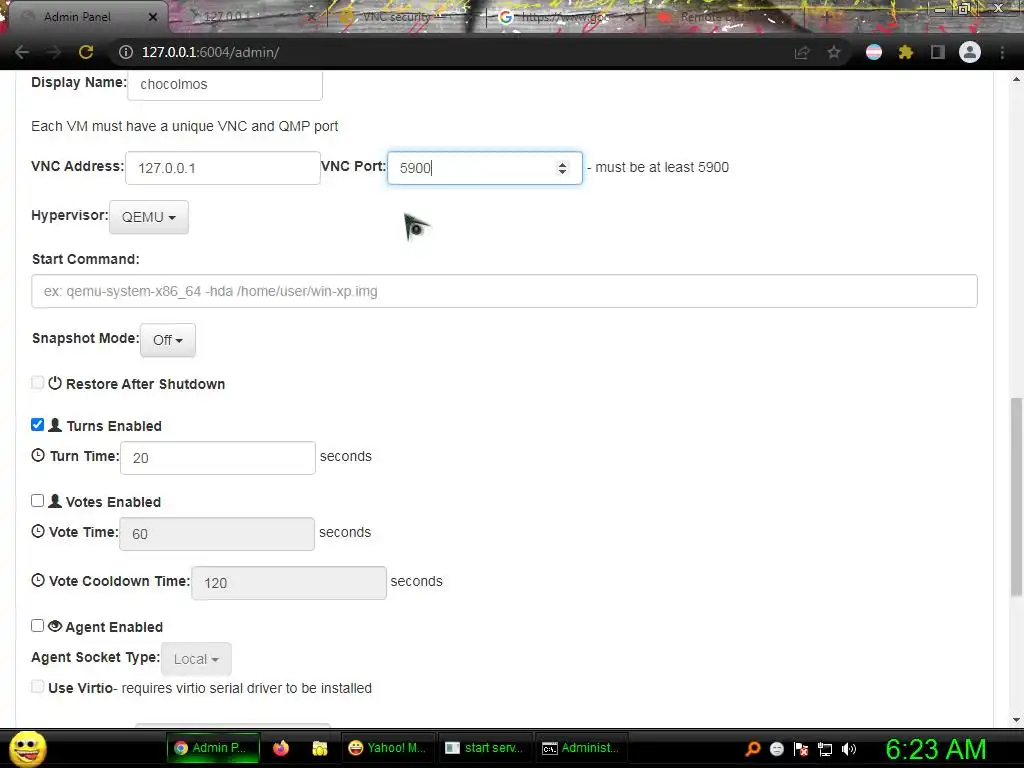This screenshot has width=1024, height=768.
Task: Tick the Use Virtio checkbox
Action: [x=37, y=686]
